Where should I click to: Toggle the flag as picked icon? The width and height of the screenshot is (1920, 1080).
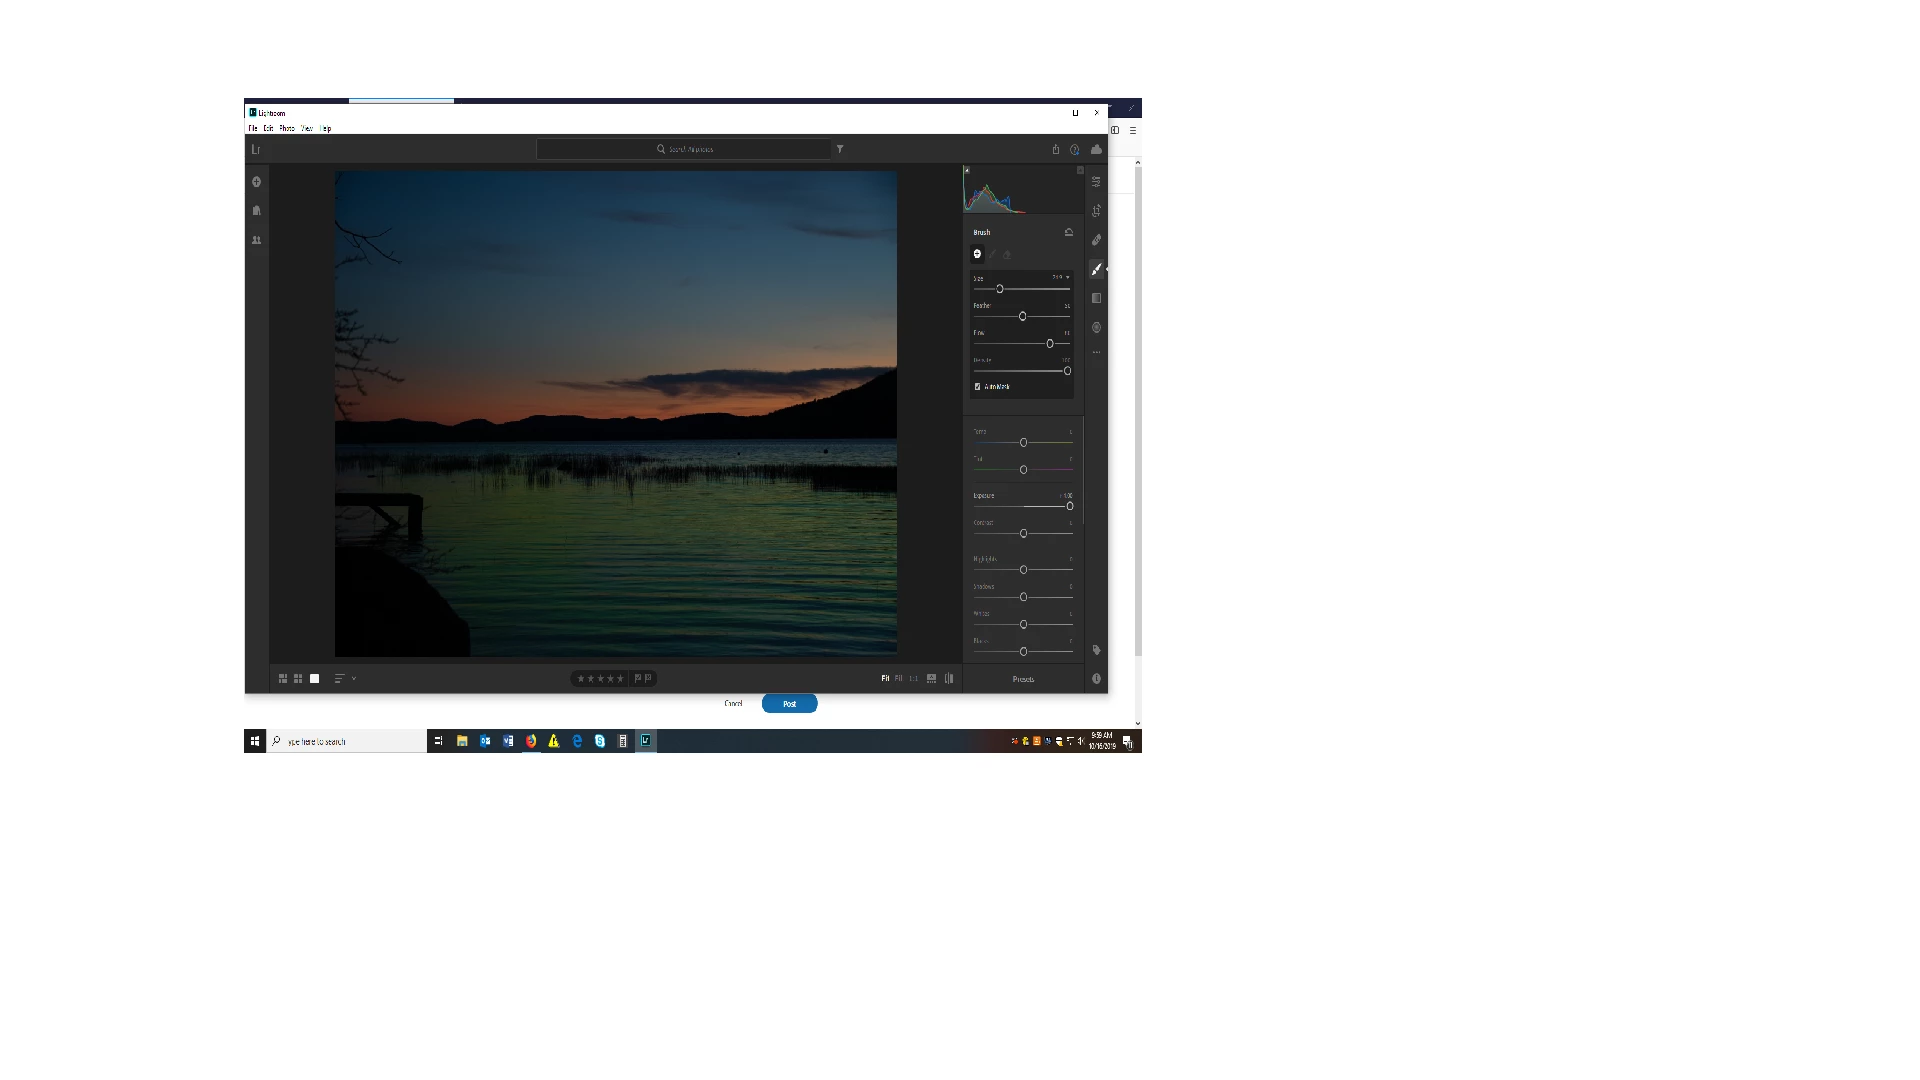[638, 678]
